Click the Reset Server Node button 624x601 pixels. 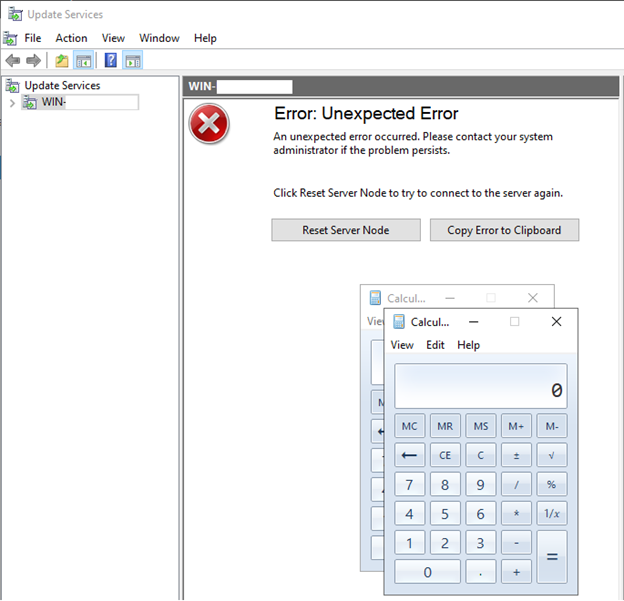pos(346,230)
